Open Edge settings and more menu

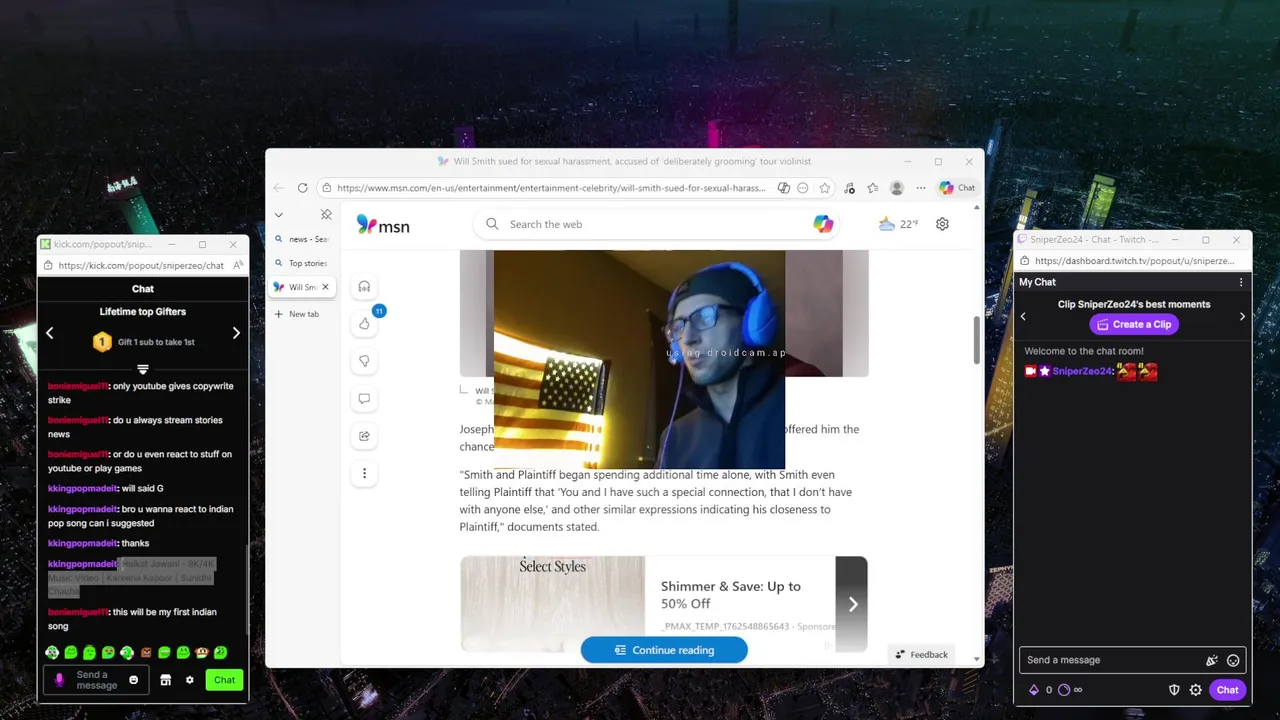pyautogui.click(x=921, y=188)
